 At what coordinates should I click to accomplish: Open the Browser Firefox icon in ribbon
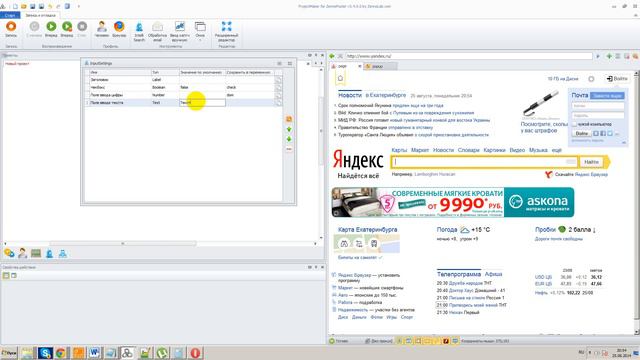[119, 29]
